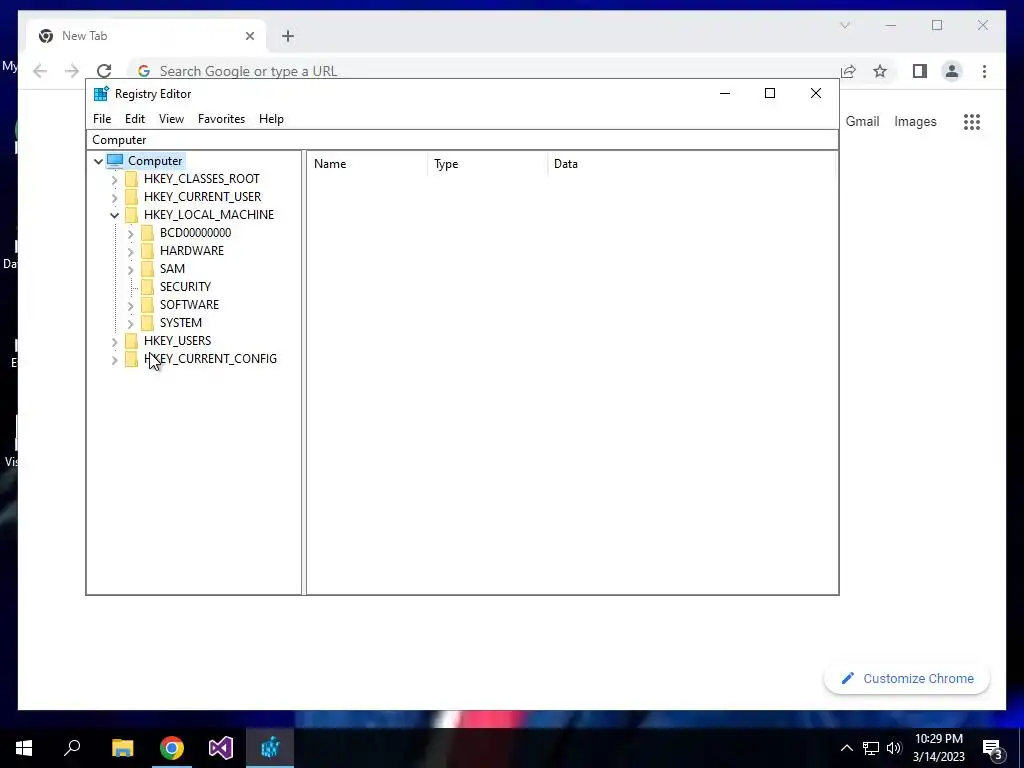This screenshot has height=768, width=1024.
Task: Open the volume control in system tray
Action: pyautogui.click(x=895, y=748)
